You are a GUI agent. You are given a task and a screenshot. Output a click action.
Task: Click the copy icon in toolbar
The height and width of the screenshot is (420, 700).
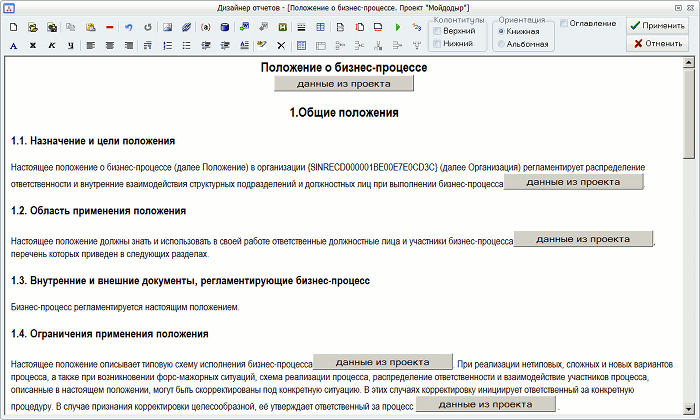[x=71, y=27]
